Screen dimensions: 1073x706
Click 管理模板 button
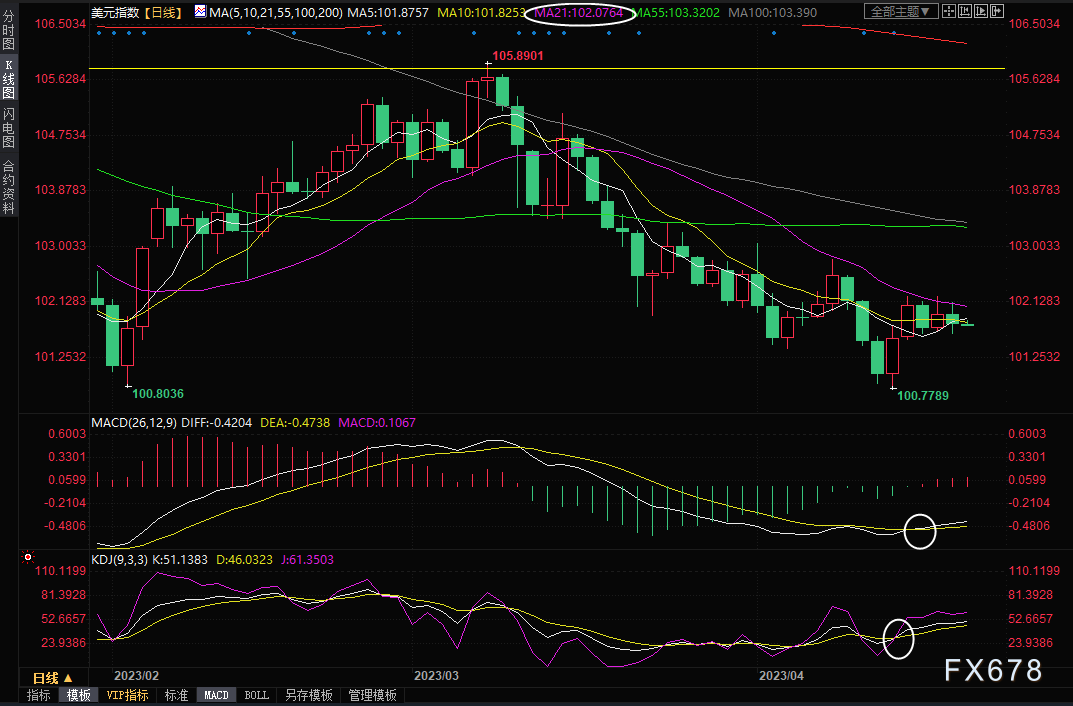372,695
